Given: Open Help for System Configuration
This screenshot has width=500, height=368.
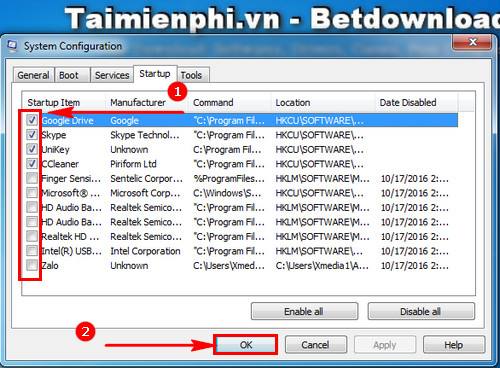Looking at the screenshot, I should click(x=454, y=345).
